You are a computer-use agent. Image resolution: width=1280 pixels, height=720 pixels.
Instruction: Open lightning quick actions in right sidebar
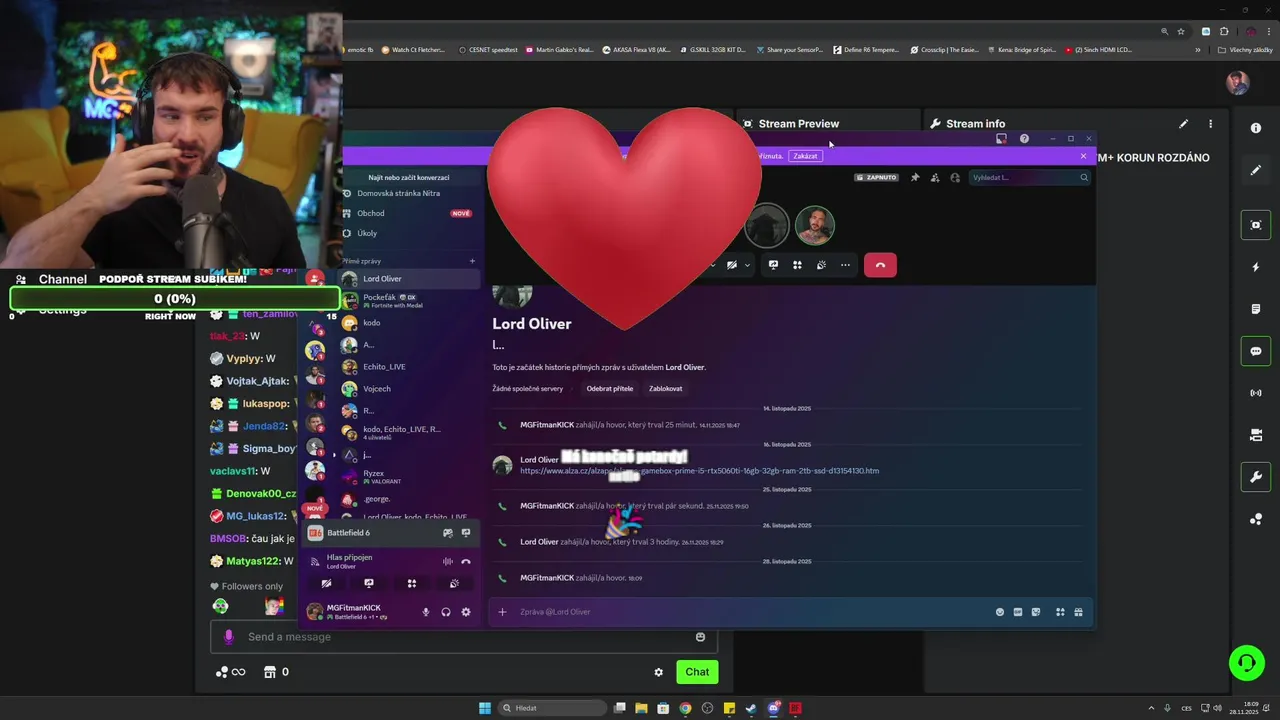1256,267
